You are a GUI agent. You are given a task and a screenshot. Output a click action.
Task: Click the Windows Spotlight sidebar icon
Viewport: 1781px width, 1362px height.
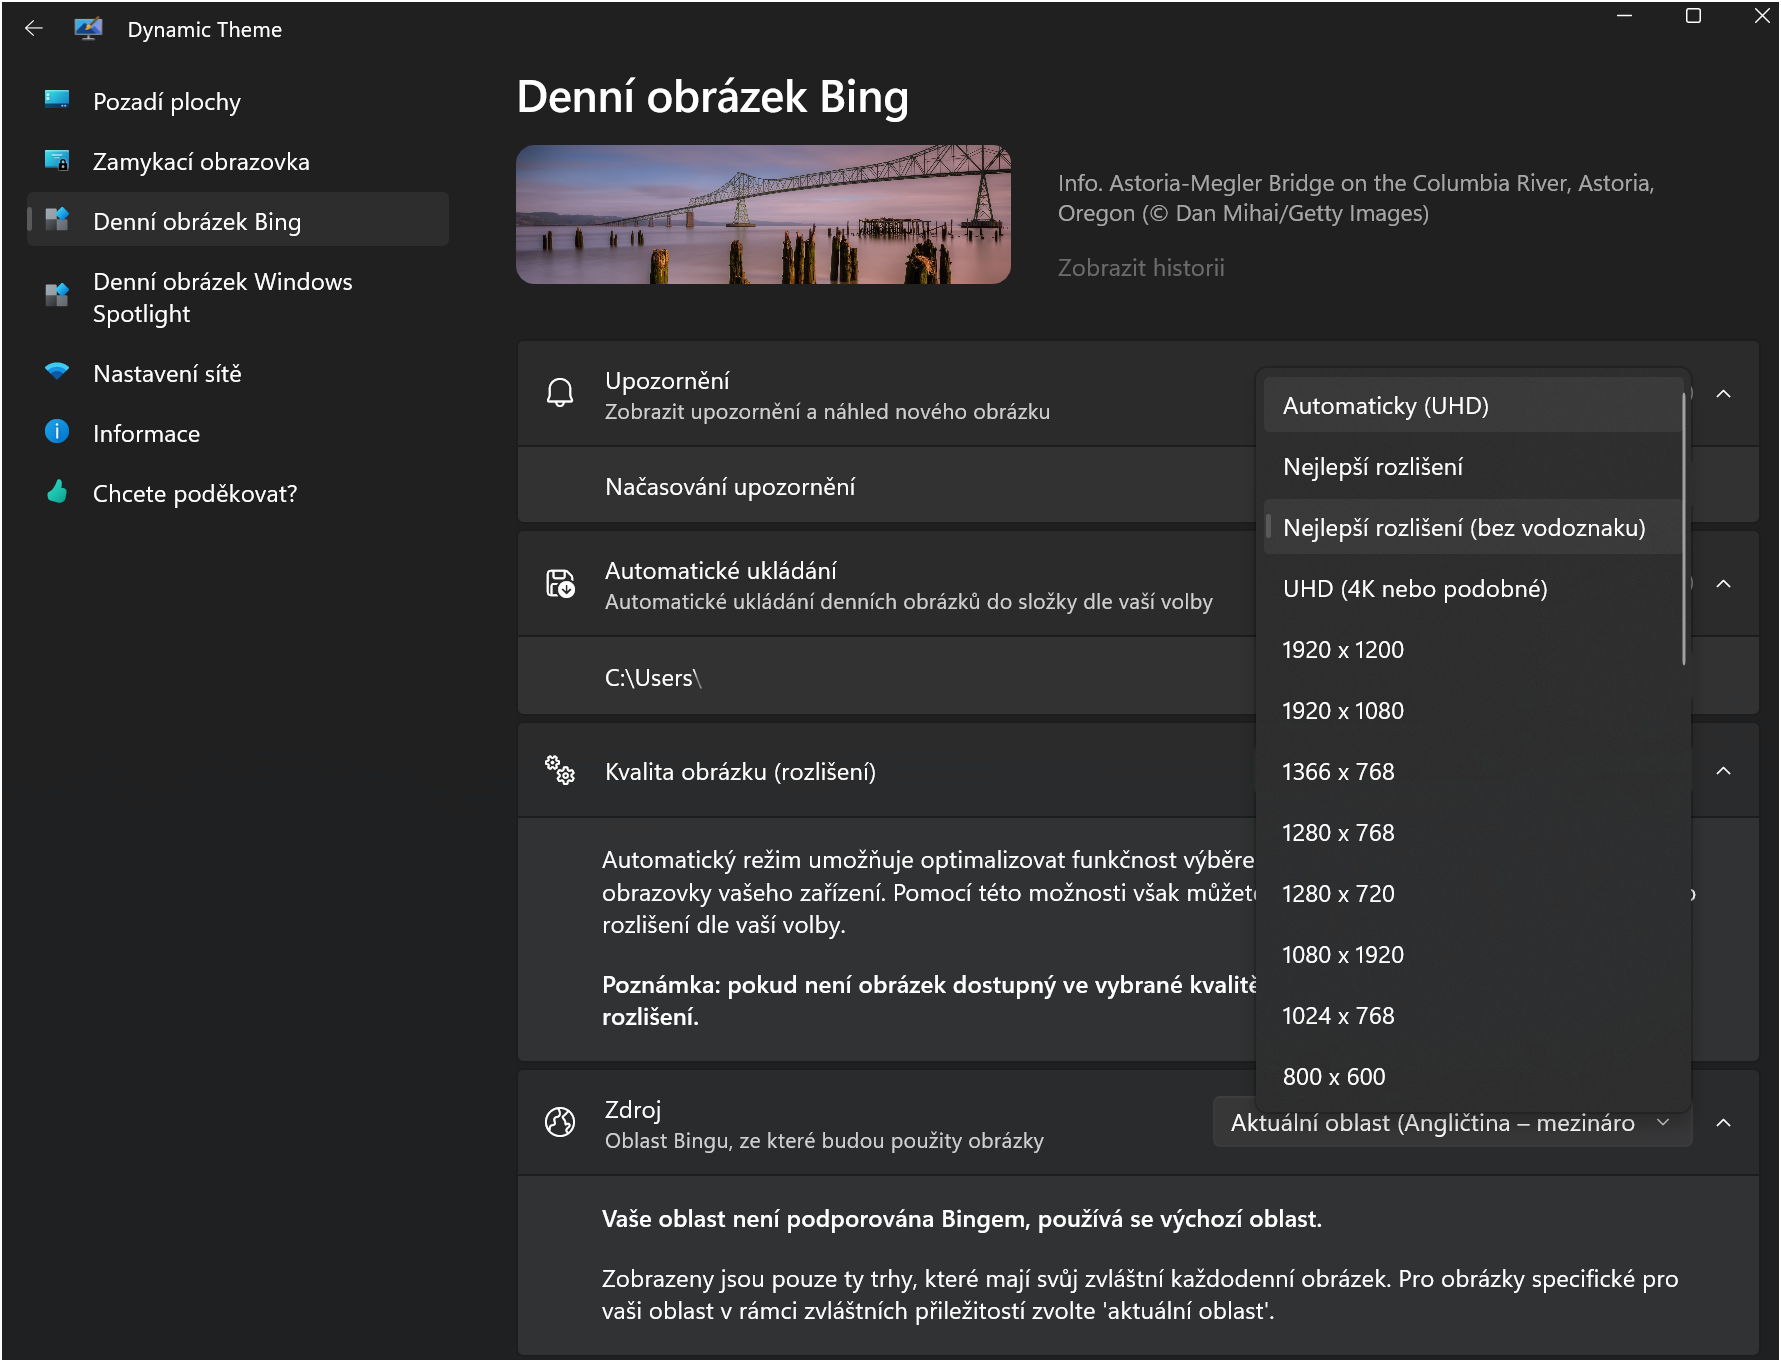pos(57,295)
